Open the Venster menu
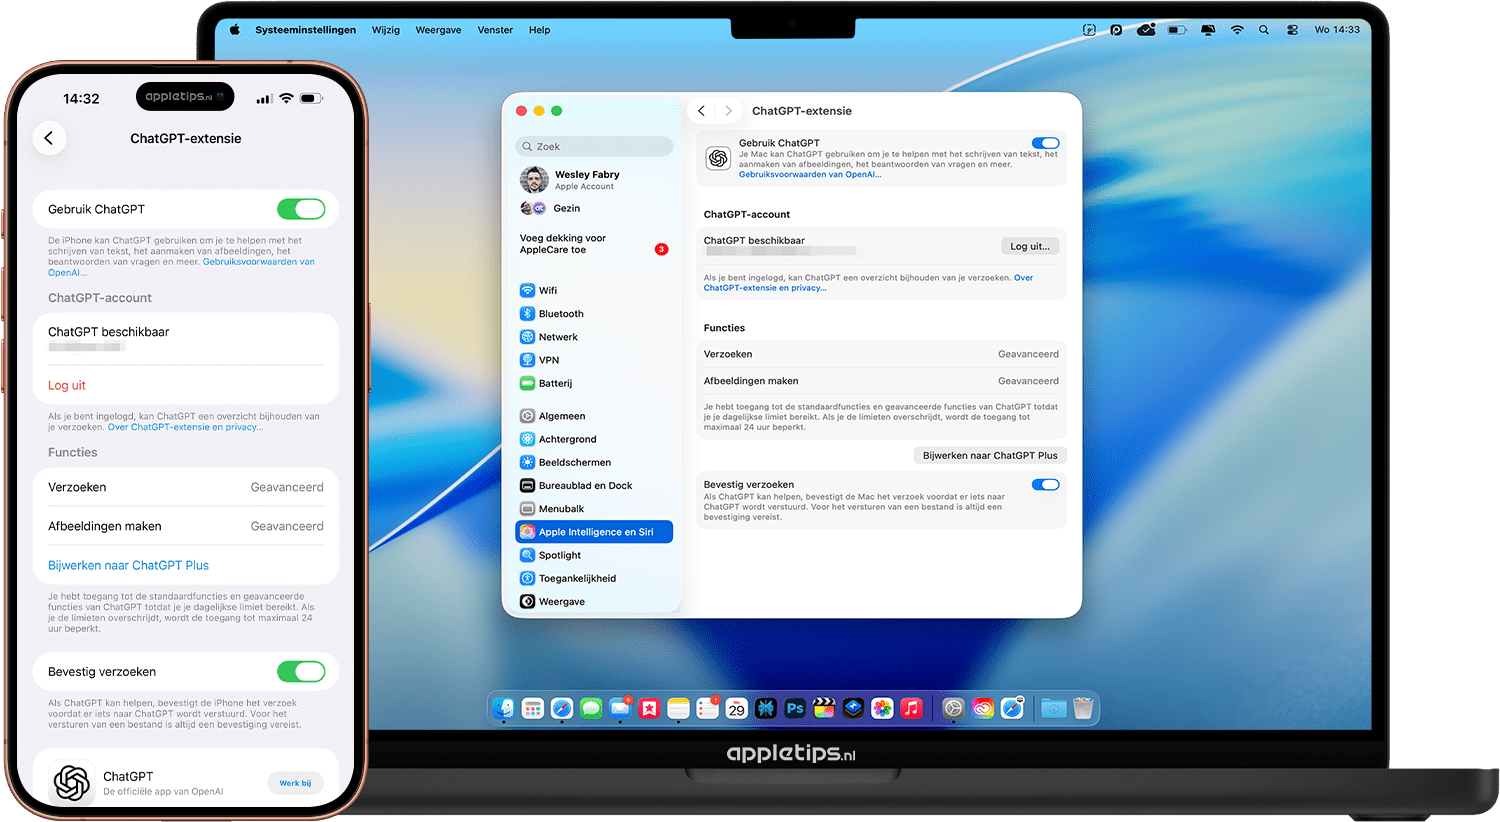The height and width of the screenshot is (822, 1500). tap(495, 30)
